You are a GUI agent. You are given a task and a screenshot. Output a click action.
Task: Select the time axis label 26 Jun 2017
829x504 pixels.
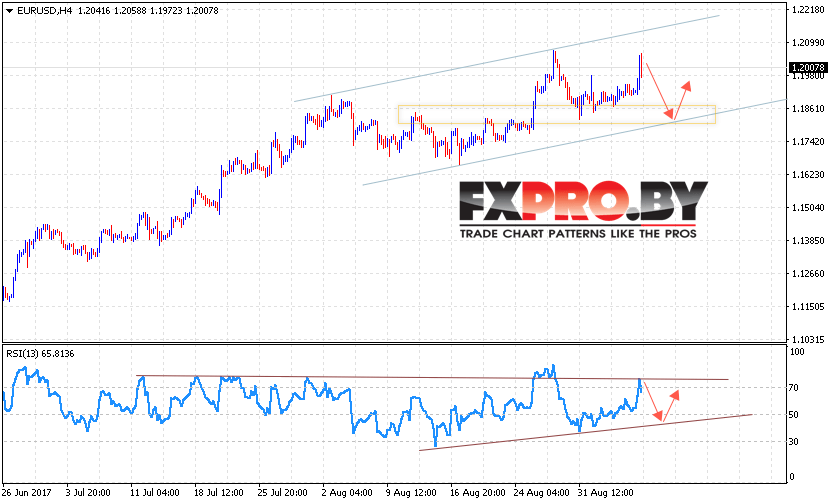click(26, 493)
